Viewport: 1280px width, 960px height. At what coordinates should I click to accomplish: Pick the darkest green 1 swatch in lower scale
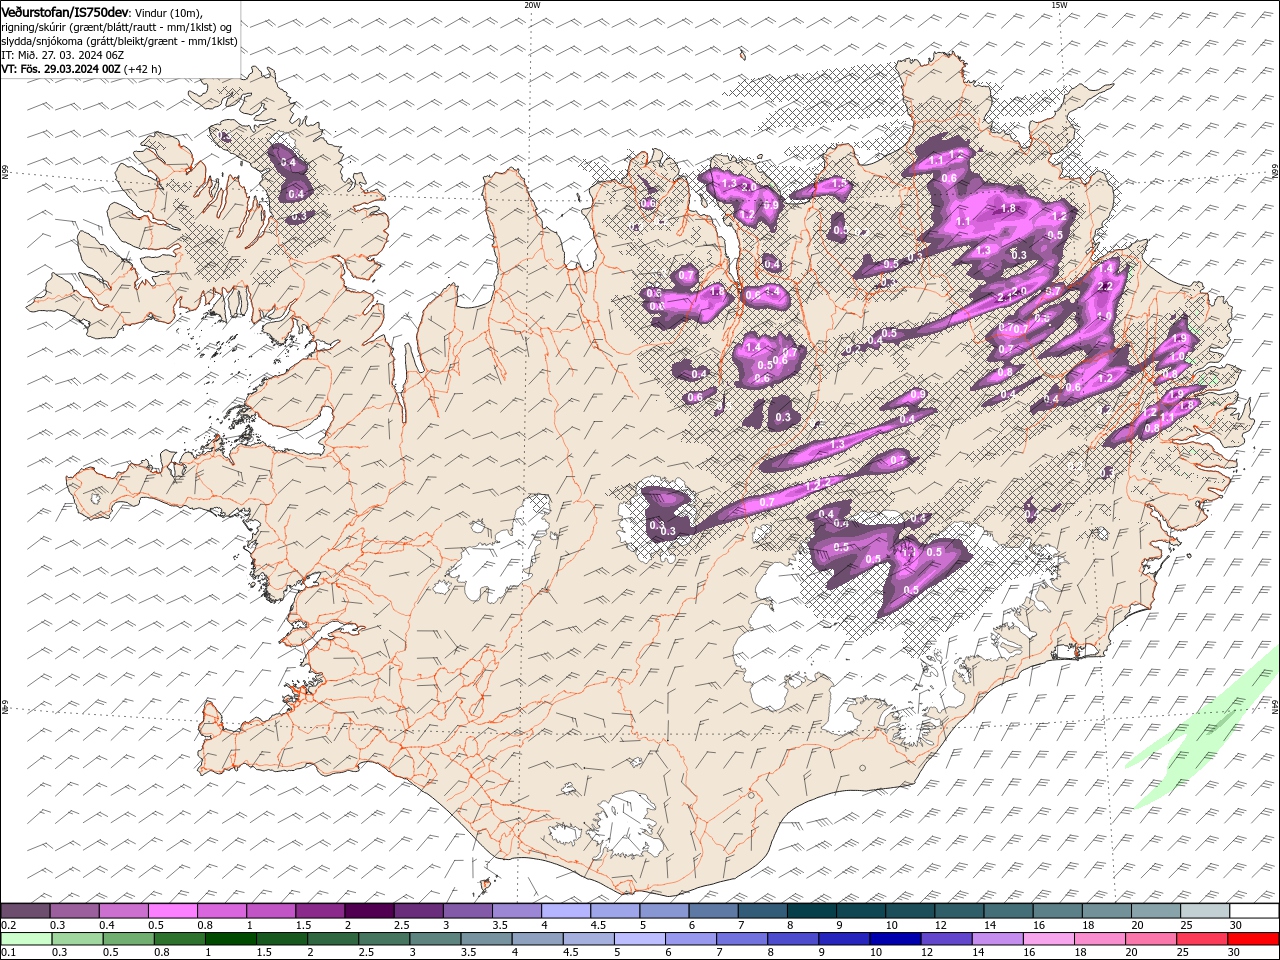(x=231, y=939)
